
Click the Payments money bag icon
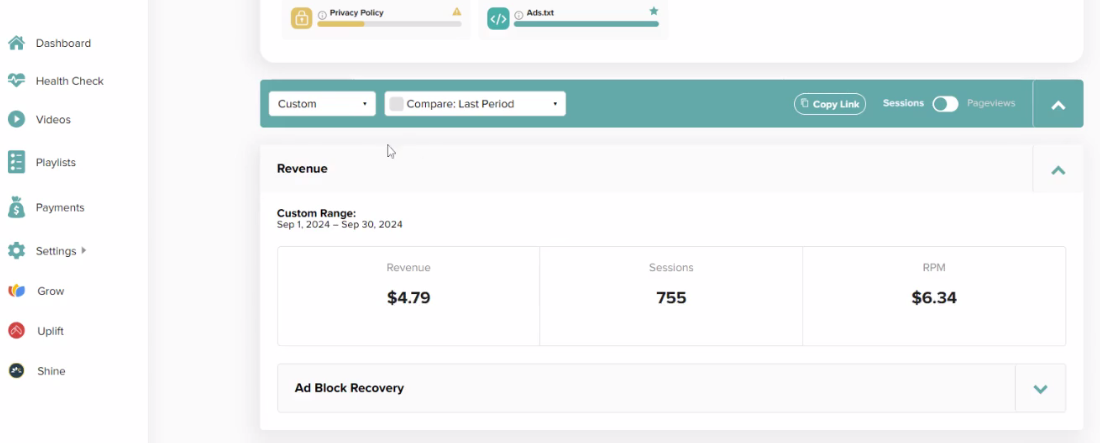(x=16, y=207)
